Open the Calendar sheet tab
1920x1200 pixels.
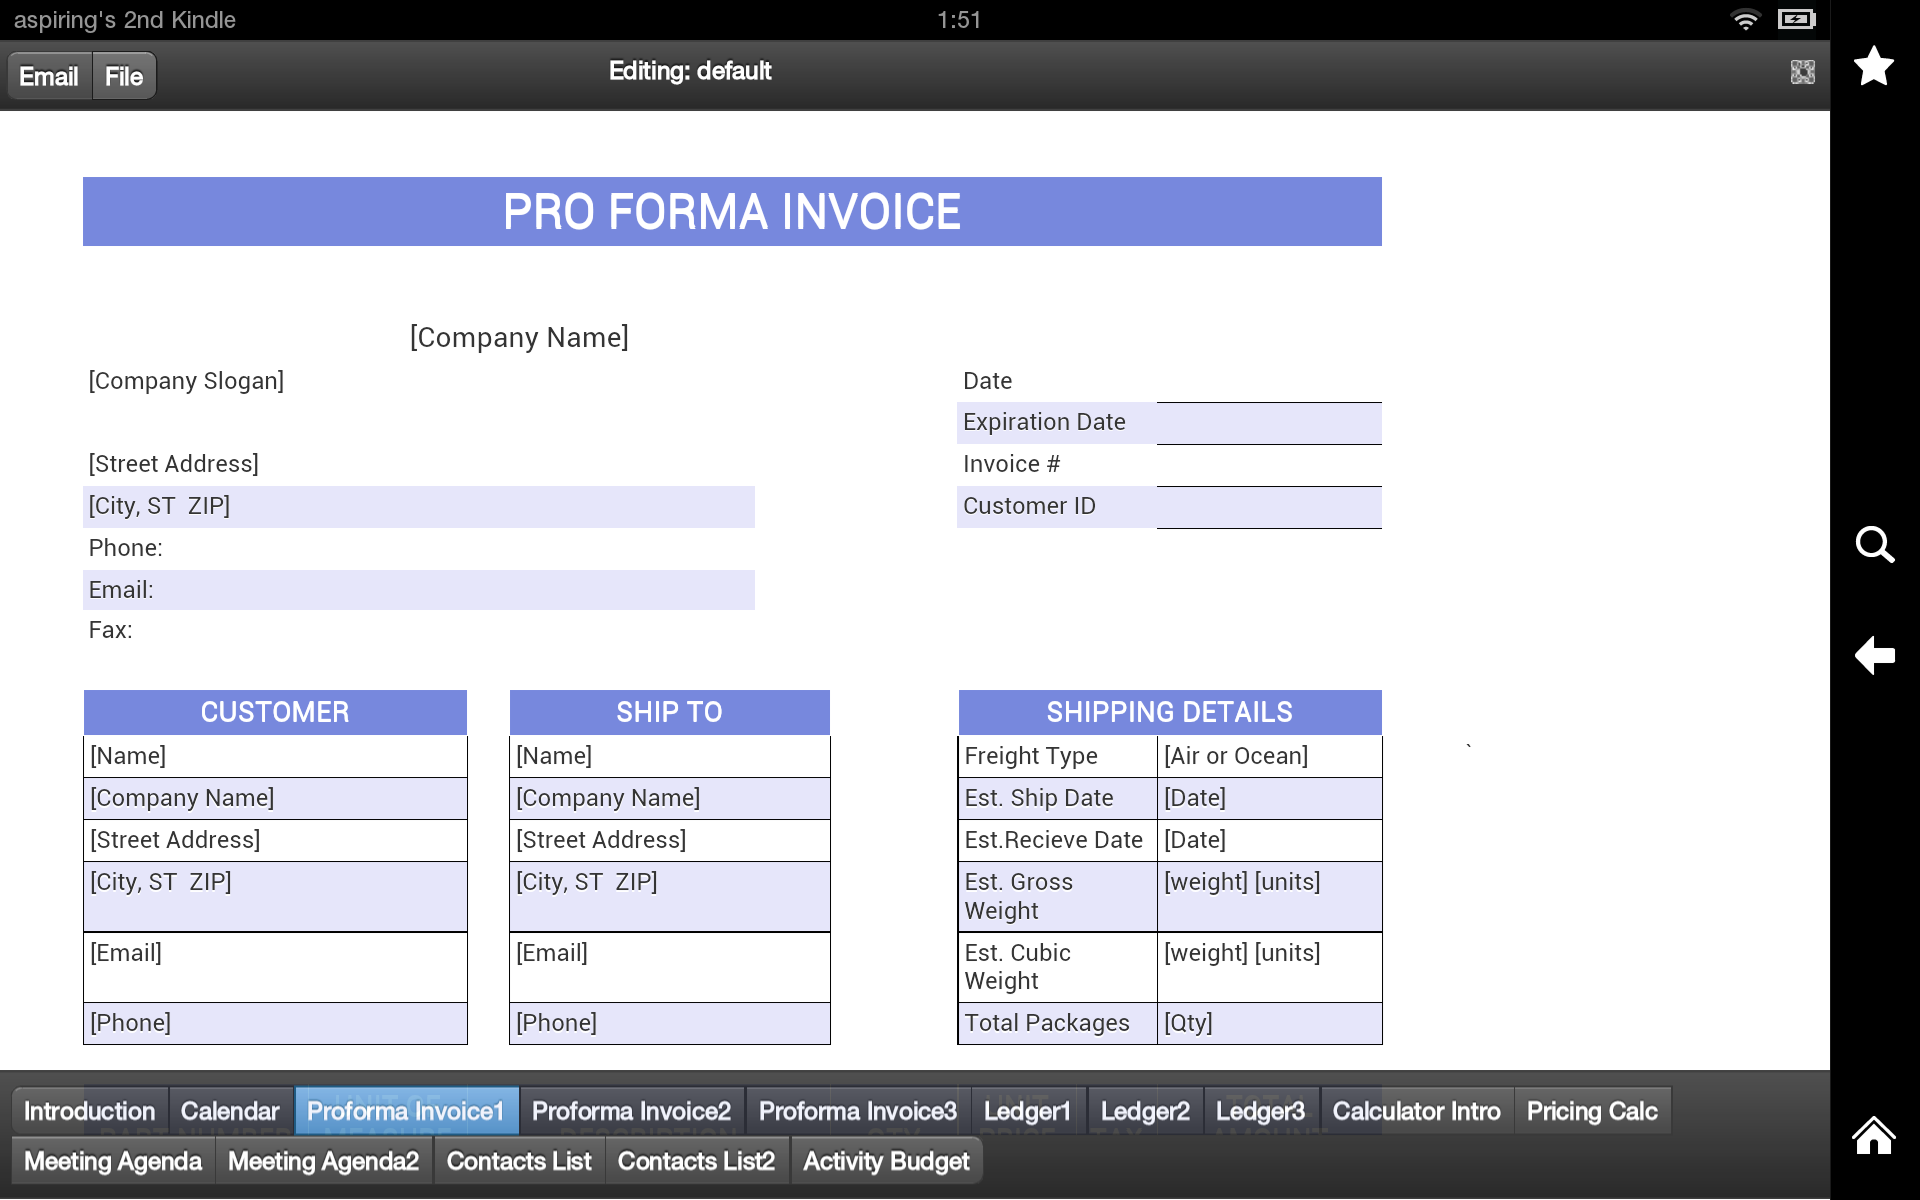(x=230, y=1110)
